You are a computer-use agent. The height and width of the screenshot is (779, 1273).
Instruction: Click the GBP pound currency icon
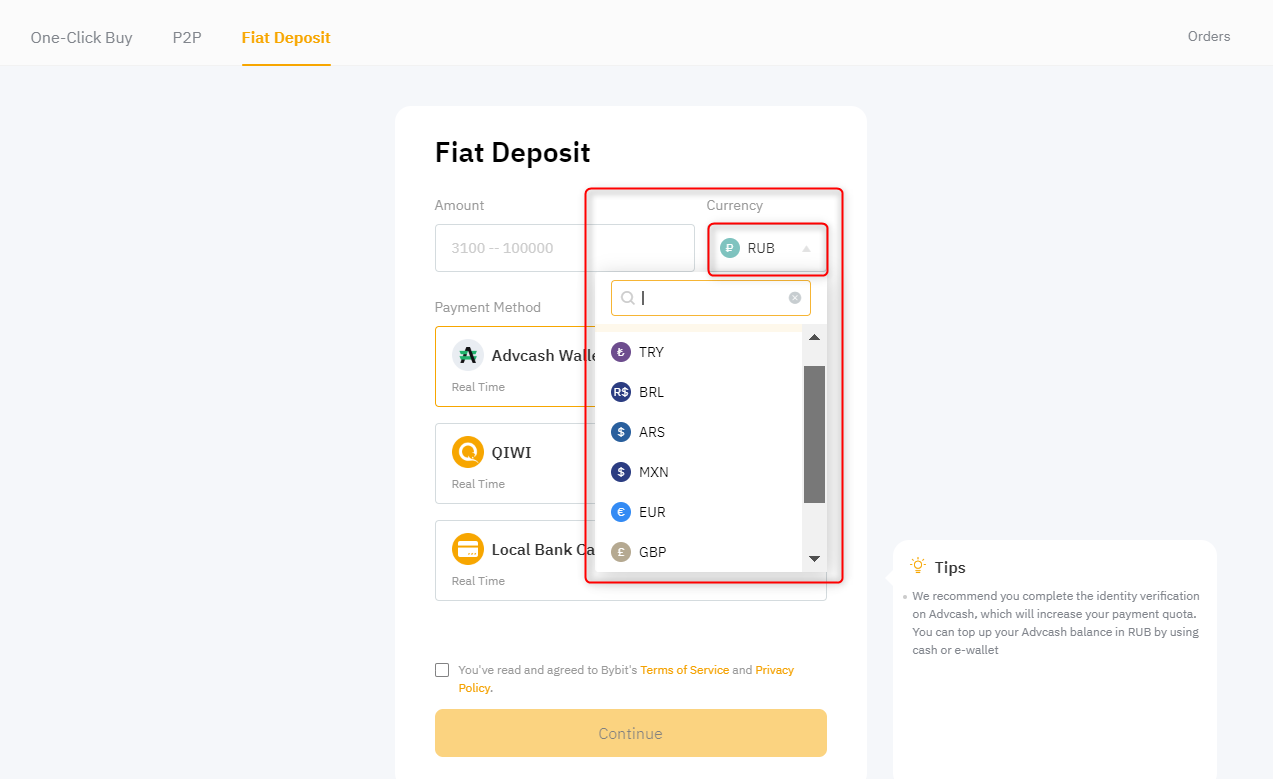(621, 552)
